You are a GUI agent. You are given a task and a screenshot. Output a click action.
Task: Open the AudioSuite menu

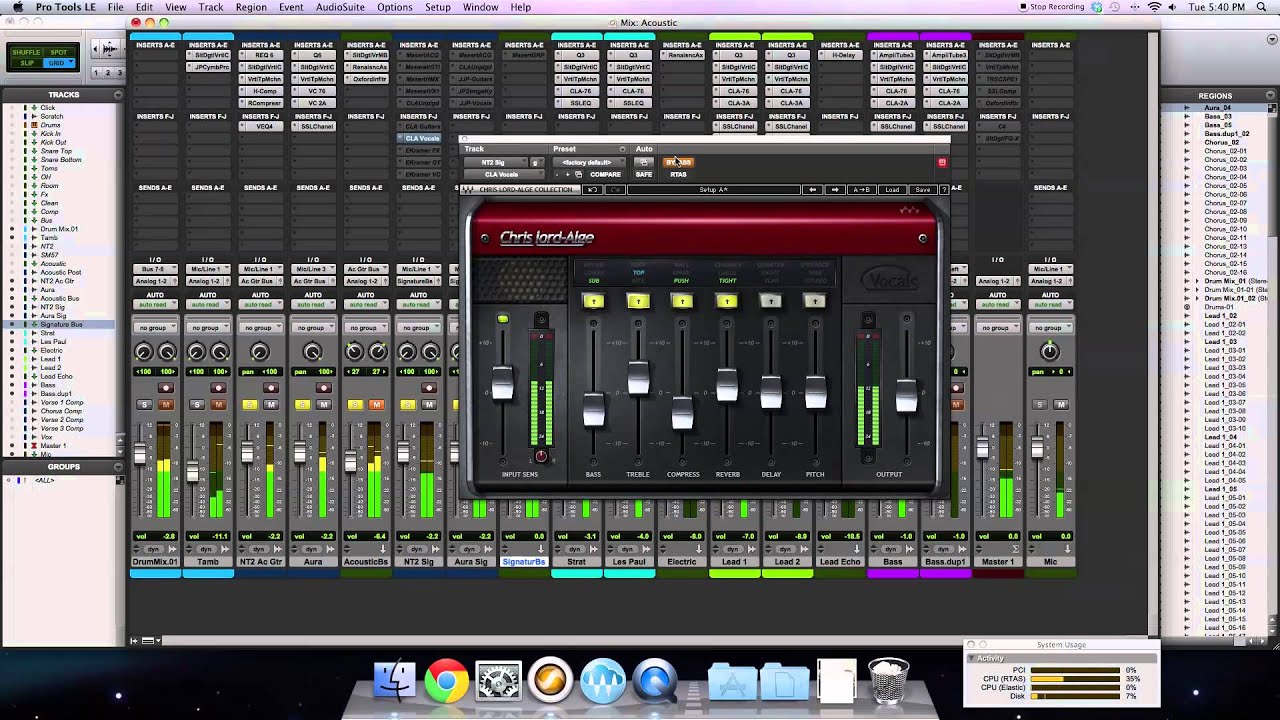[x=340, y=7]
